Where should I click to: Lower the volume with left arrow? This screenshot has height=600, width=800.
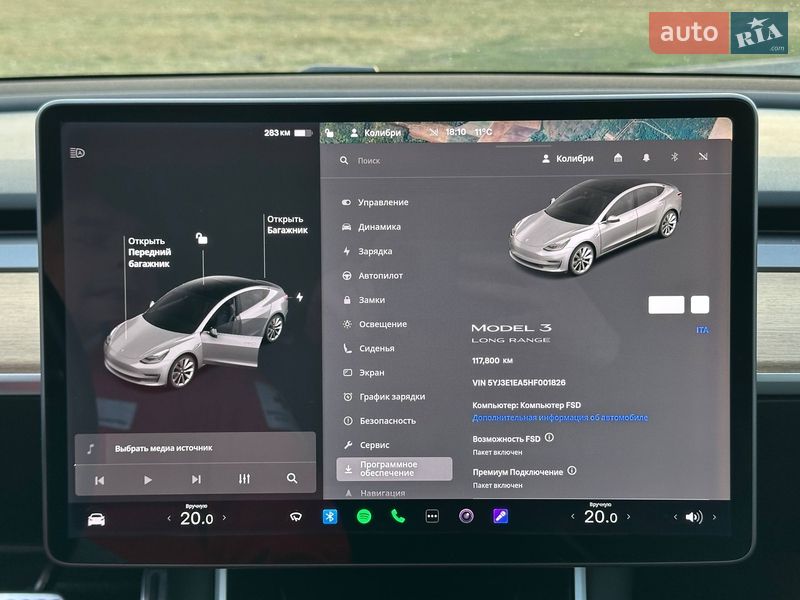click(x=676, y=517)
